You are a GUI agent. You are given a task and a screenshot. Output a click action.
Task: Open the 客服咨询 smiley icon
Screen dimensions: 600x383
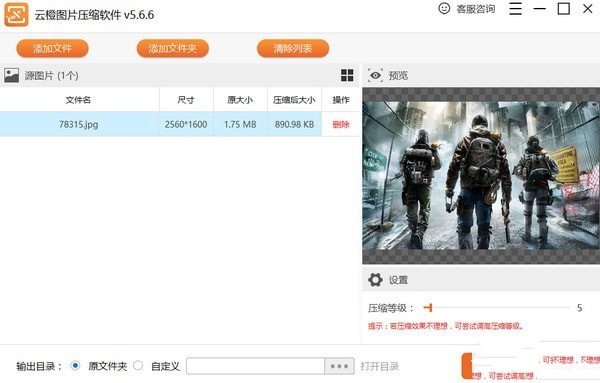point(444,8)
